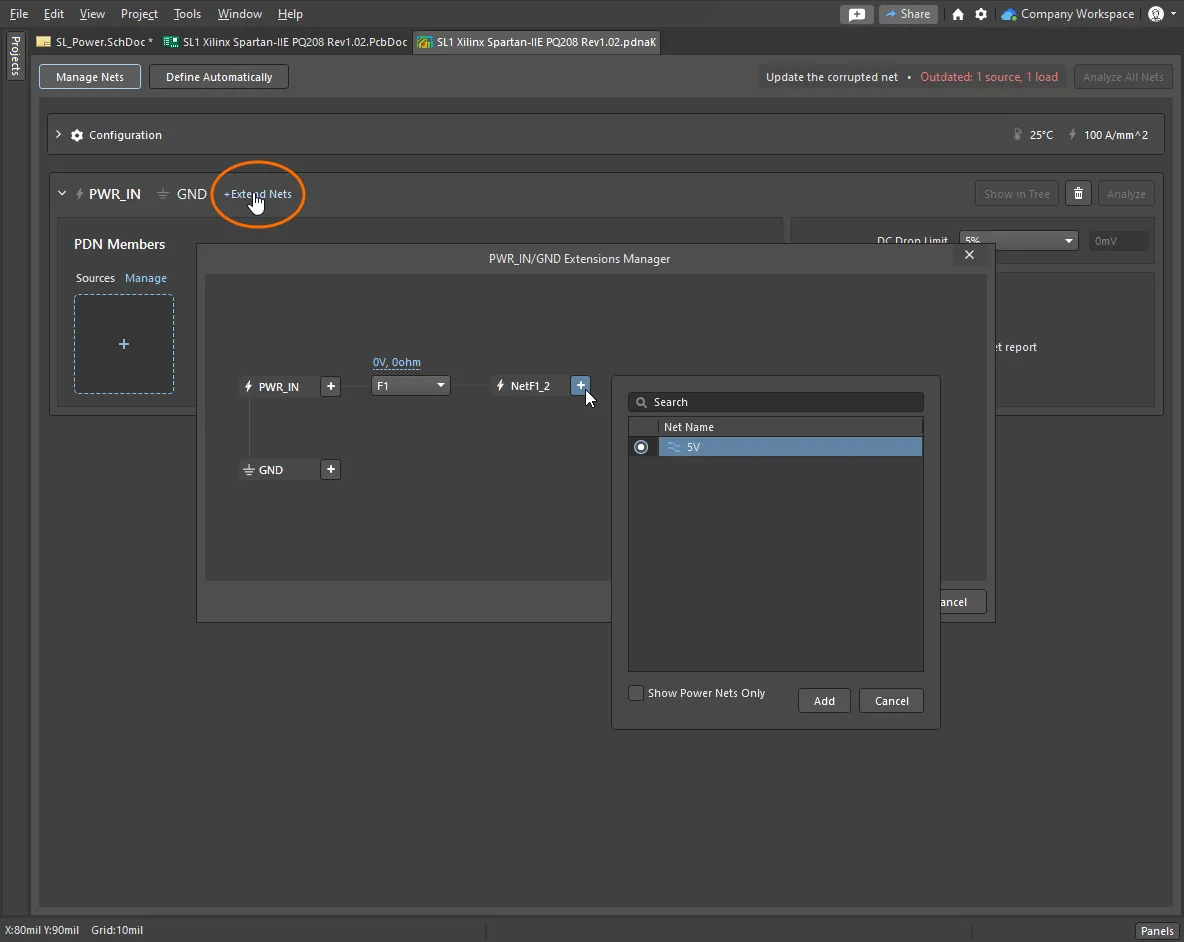Screen dimensions: 1184x942
Task: Expand the Configuration section
Action: click(59, 135)
